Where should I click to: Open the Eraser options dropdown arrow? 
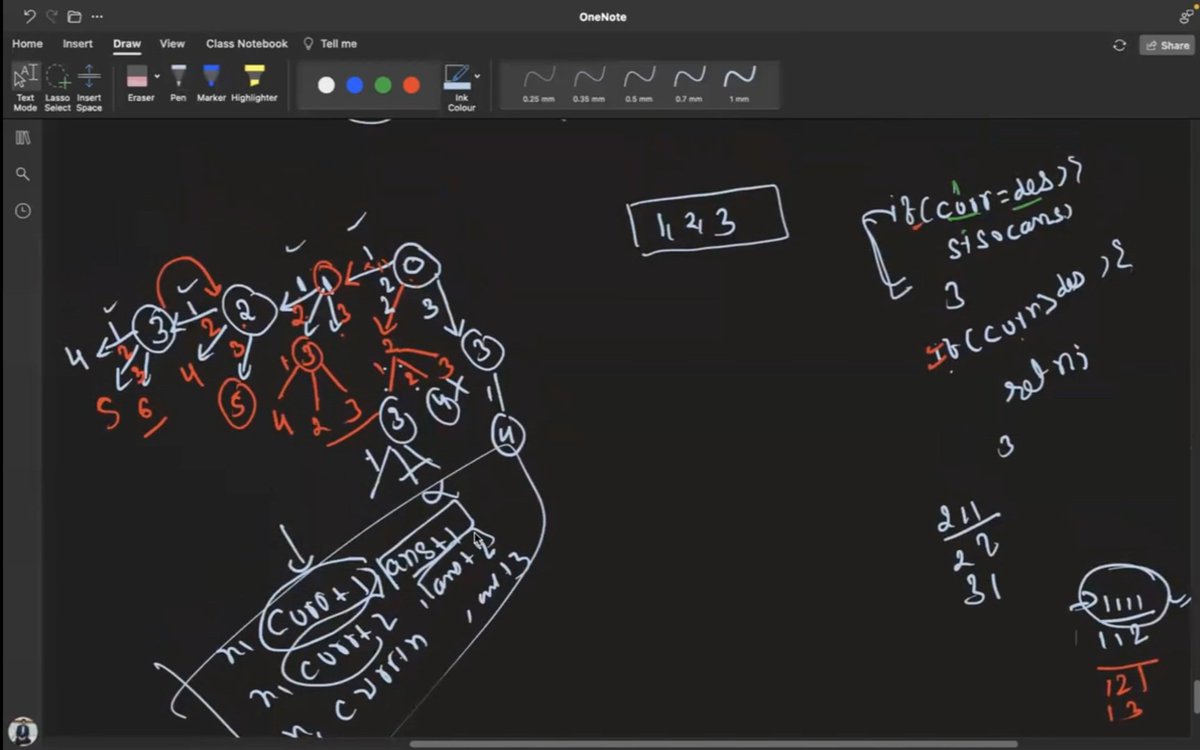click(x=157, y=76)
